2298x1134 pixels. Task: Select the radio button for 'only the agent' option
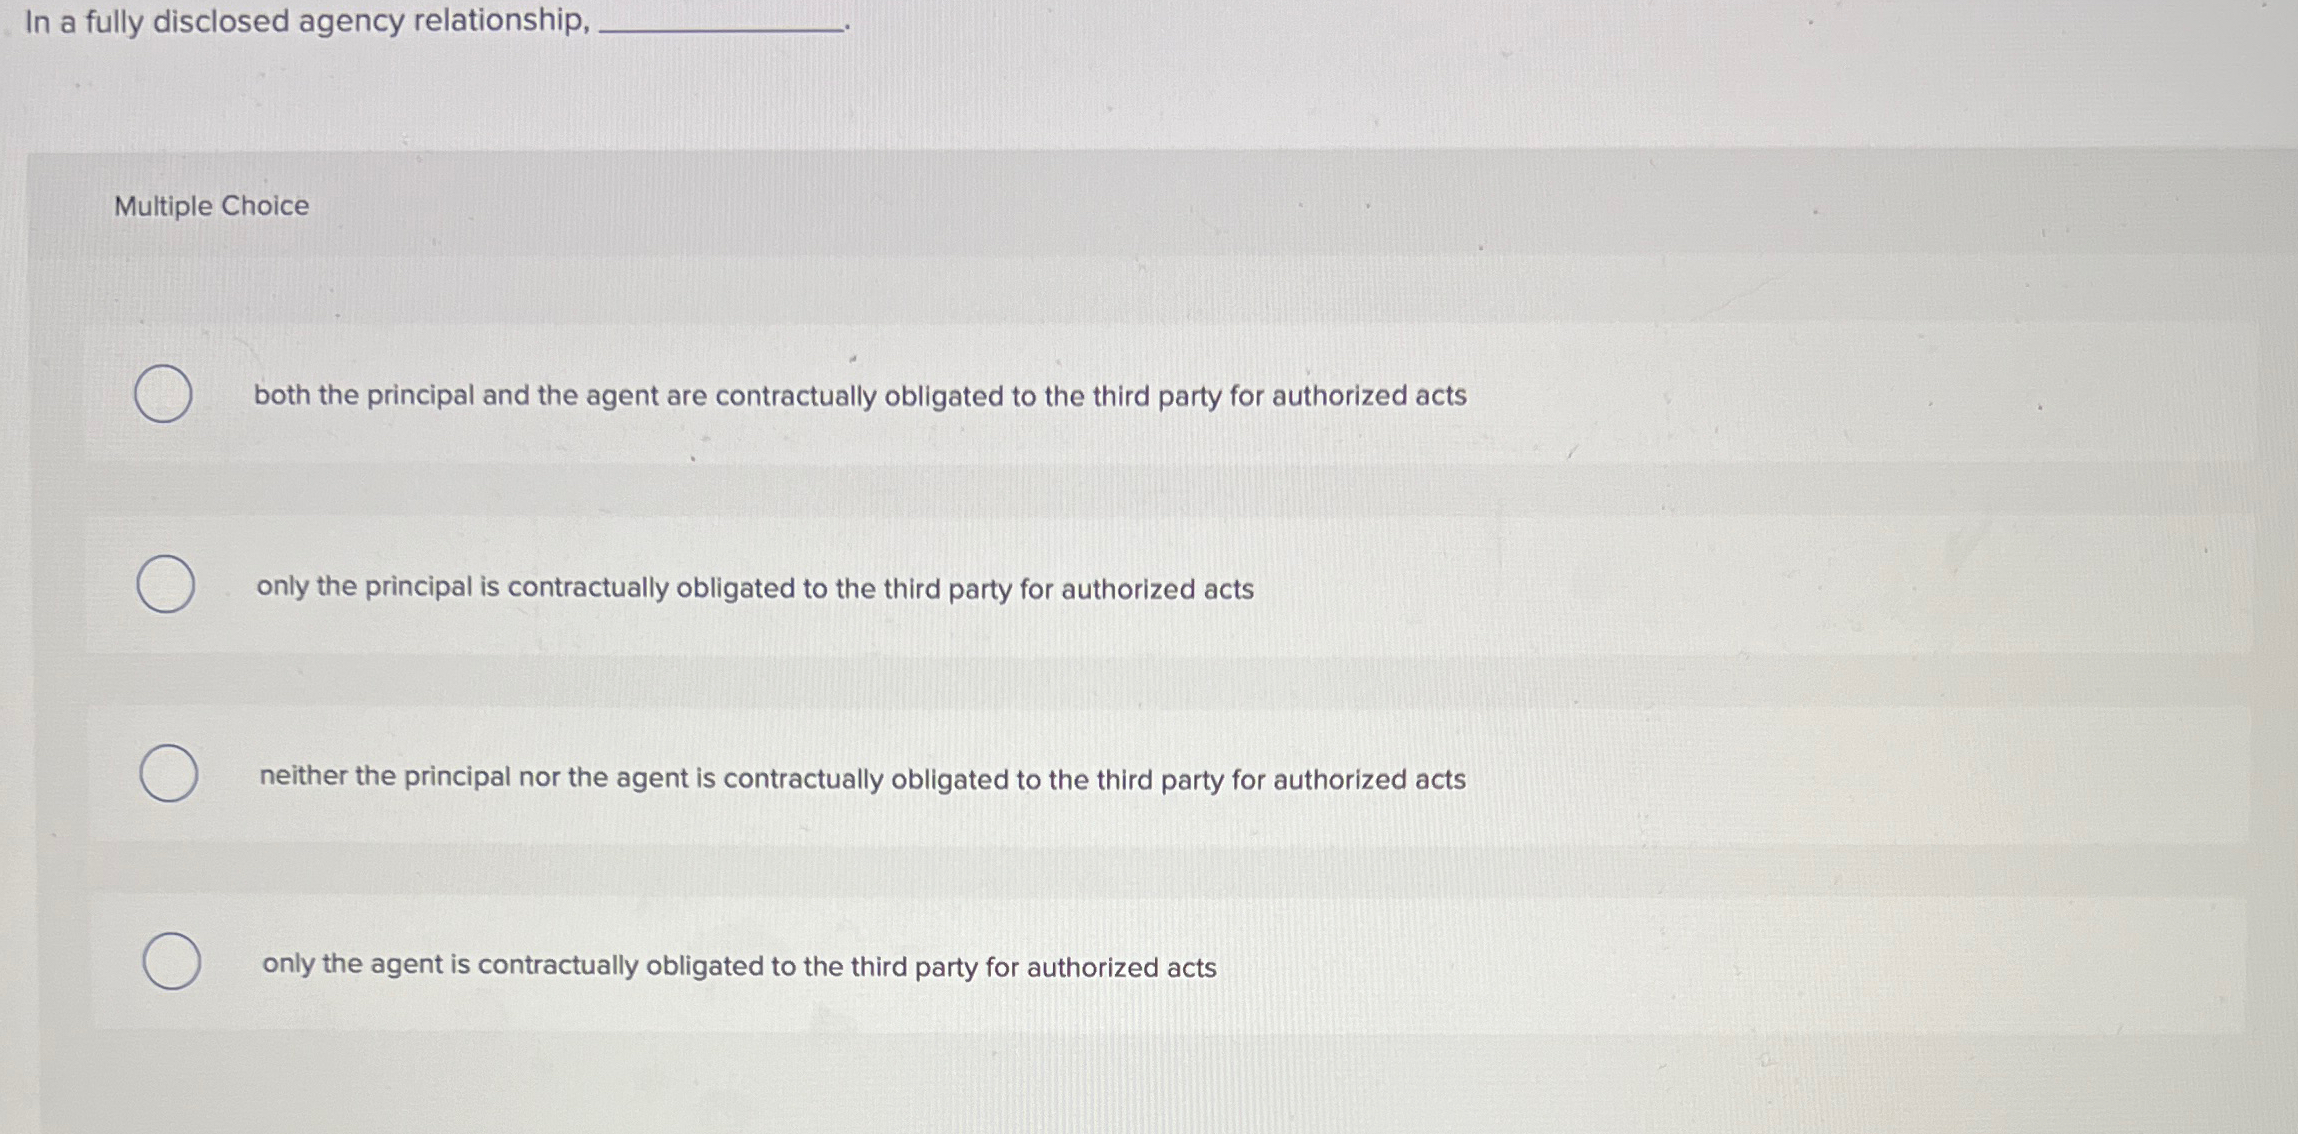click(171, 962)
